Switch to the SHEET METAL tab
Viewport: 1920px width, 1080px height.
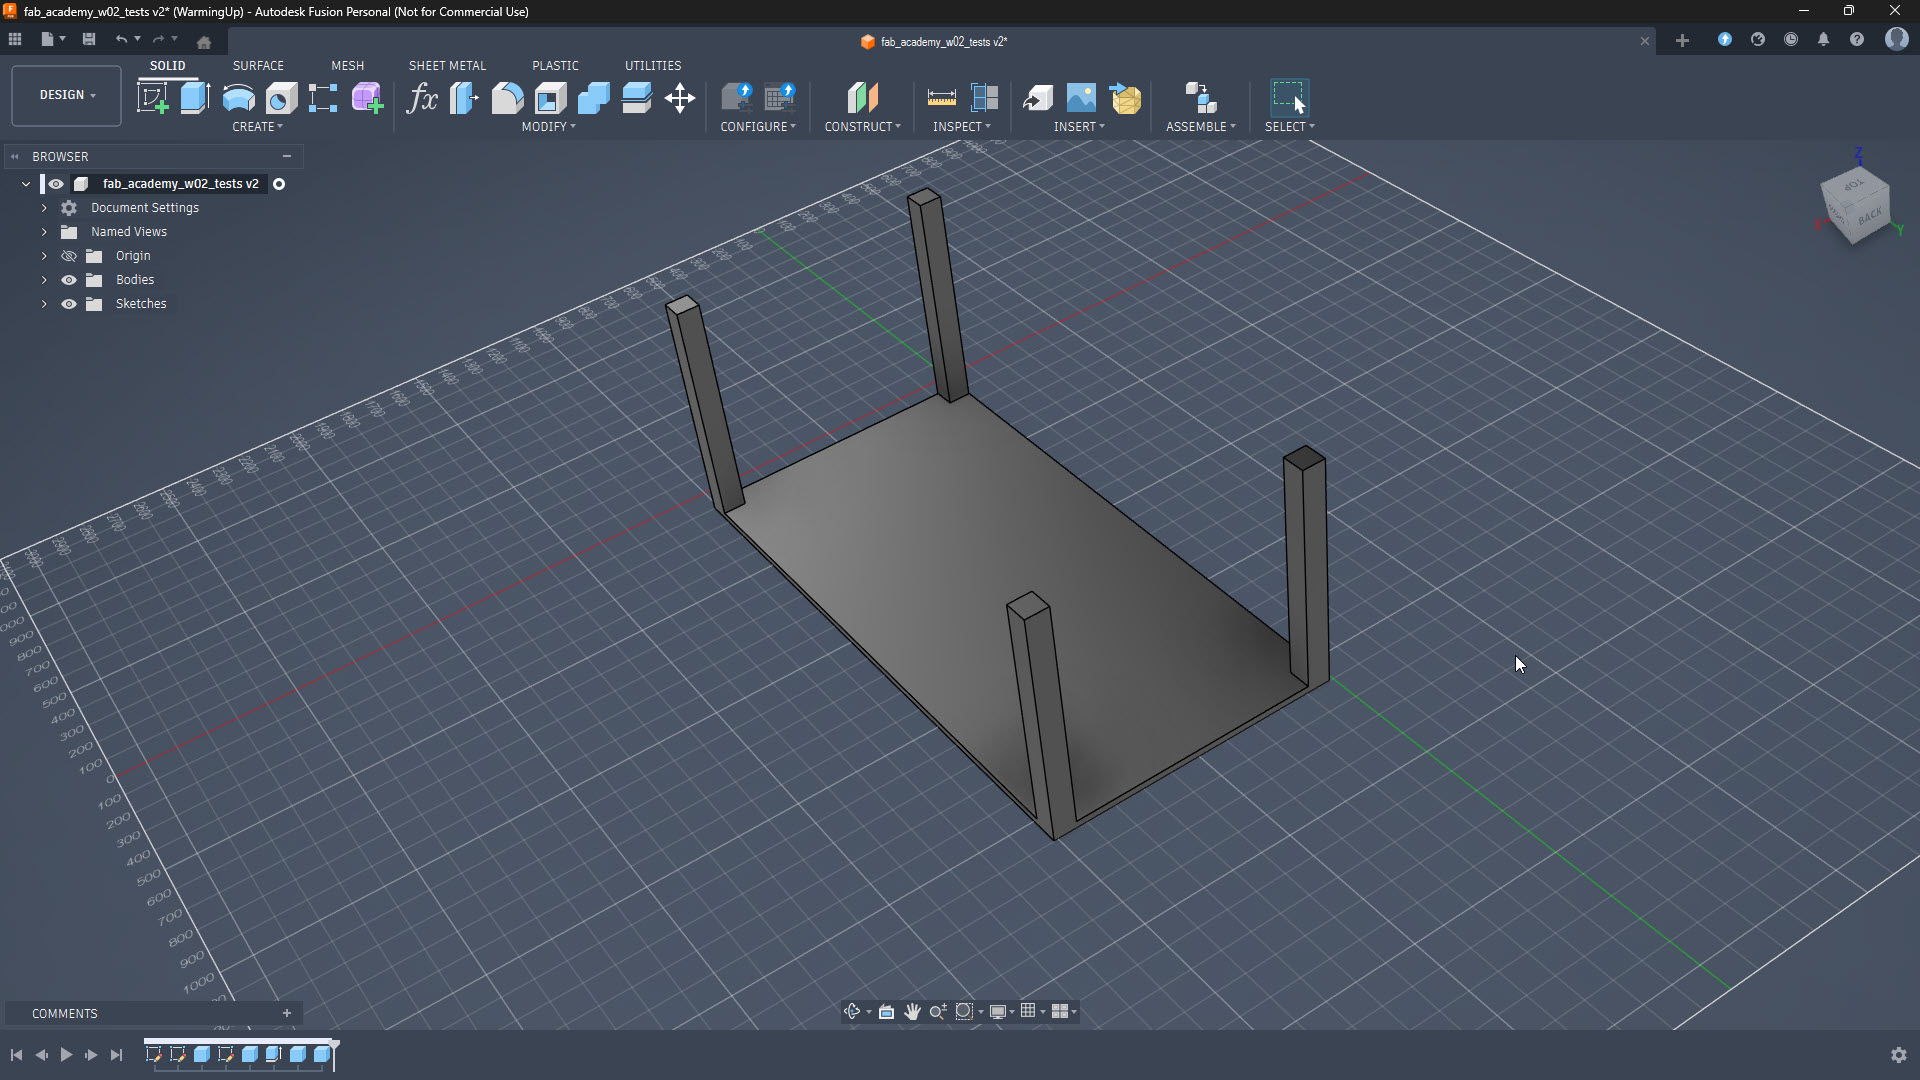point(447,66)
